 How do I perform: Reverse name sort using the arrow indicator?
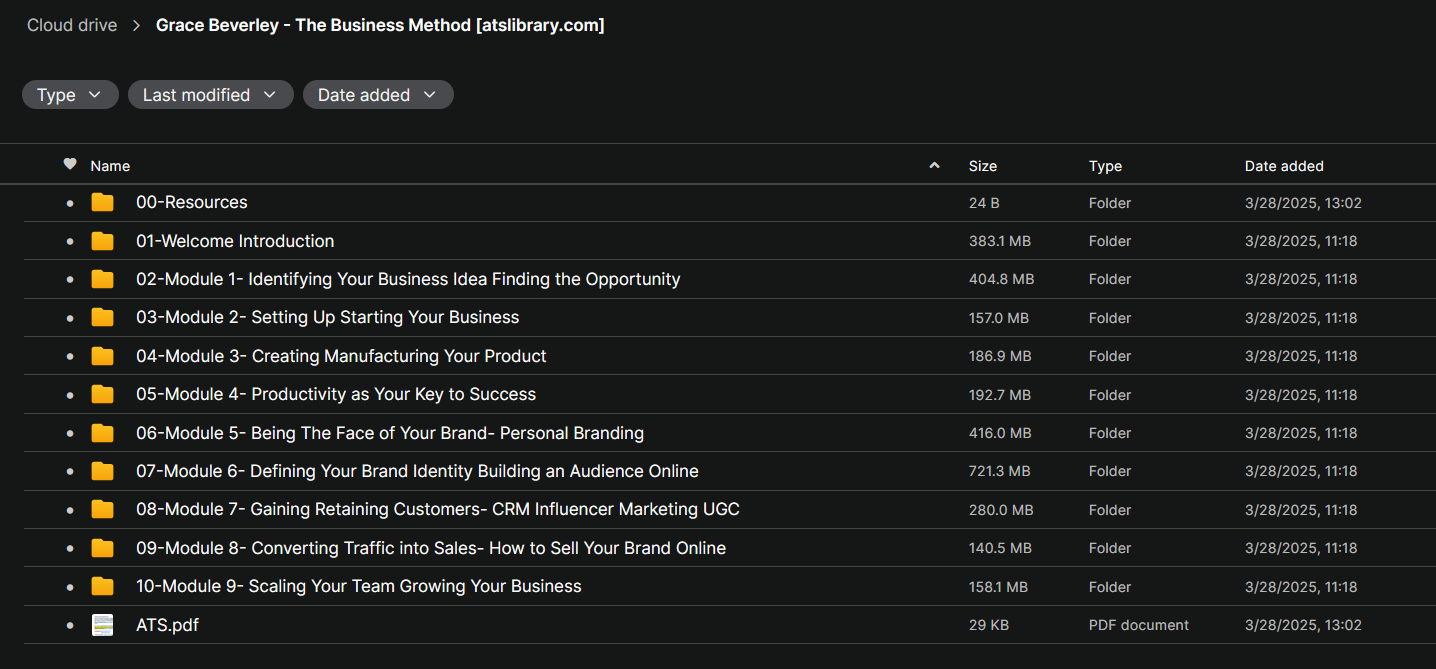coord(934,166)
